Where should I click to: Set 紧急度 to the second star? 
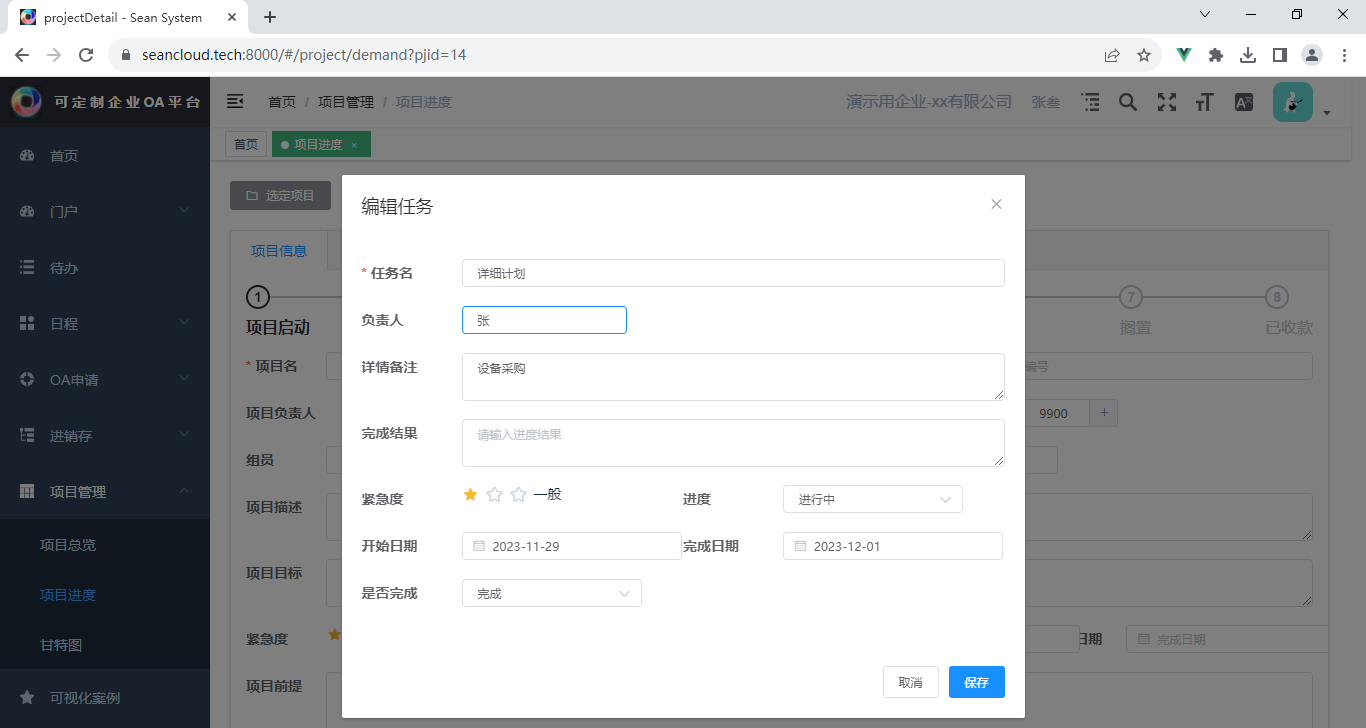coord(494,494)
